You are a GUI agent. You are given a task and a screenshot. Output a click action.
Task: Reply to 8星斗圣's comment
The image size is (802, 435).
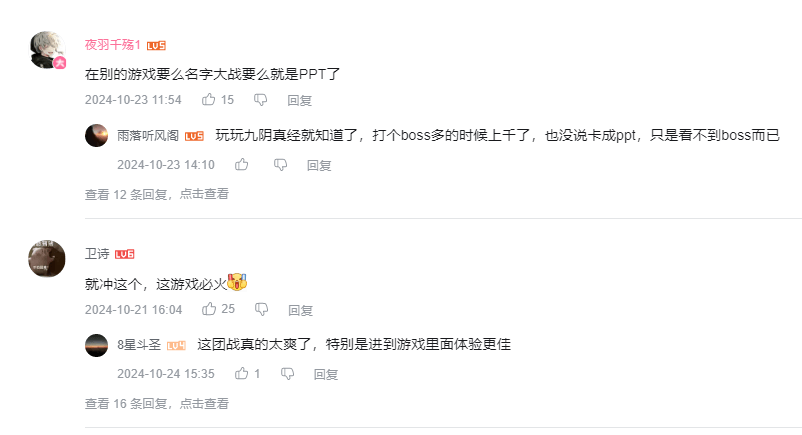[x=326, y=374]
